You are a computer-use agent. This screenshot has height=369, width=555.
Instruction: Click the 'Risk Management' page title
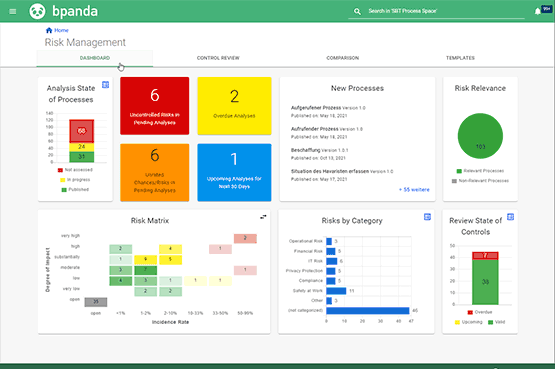[85, 42]
